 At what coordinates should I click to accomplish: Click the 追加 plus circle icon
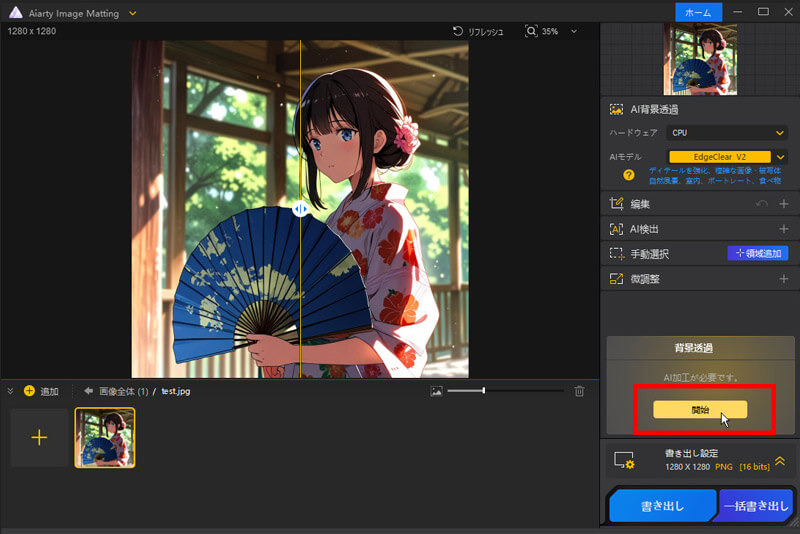(29, 391)
